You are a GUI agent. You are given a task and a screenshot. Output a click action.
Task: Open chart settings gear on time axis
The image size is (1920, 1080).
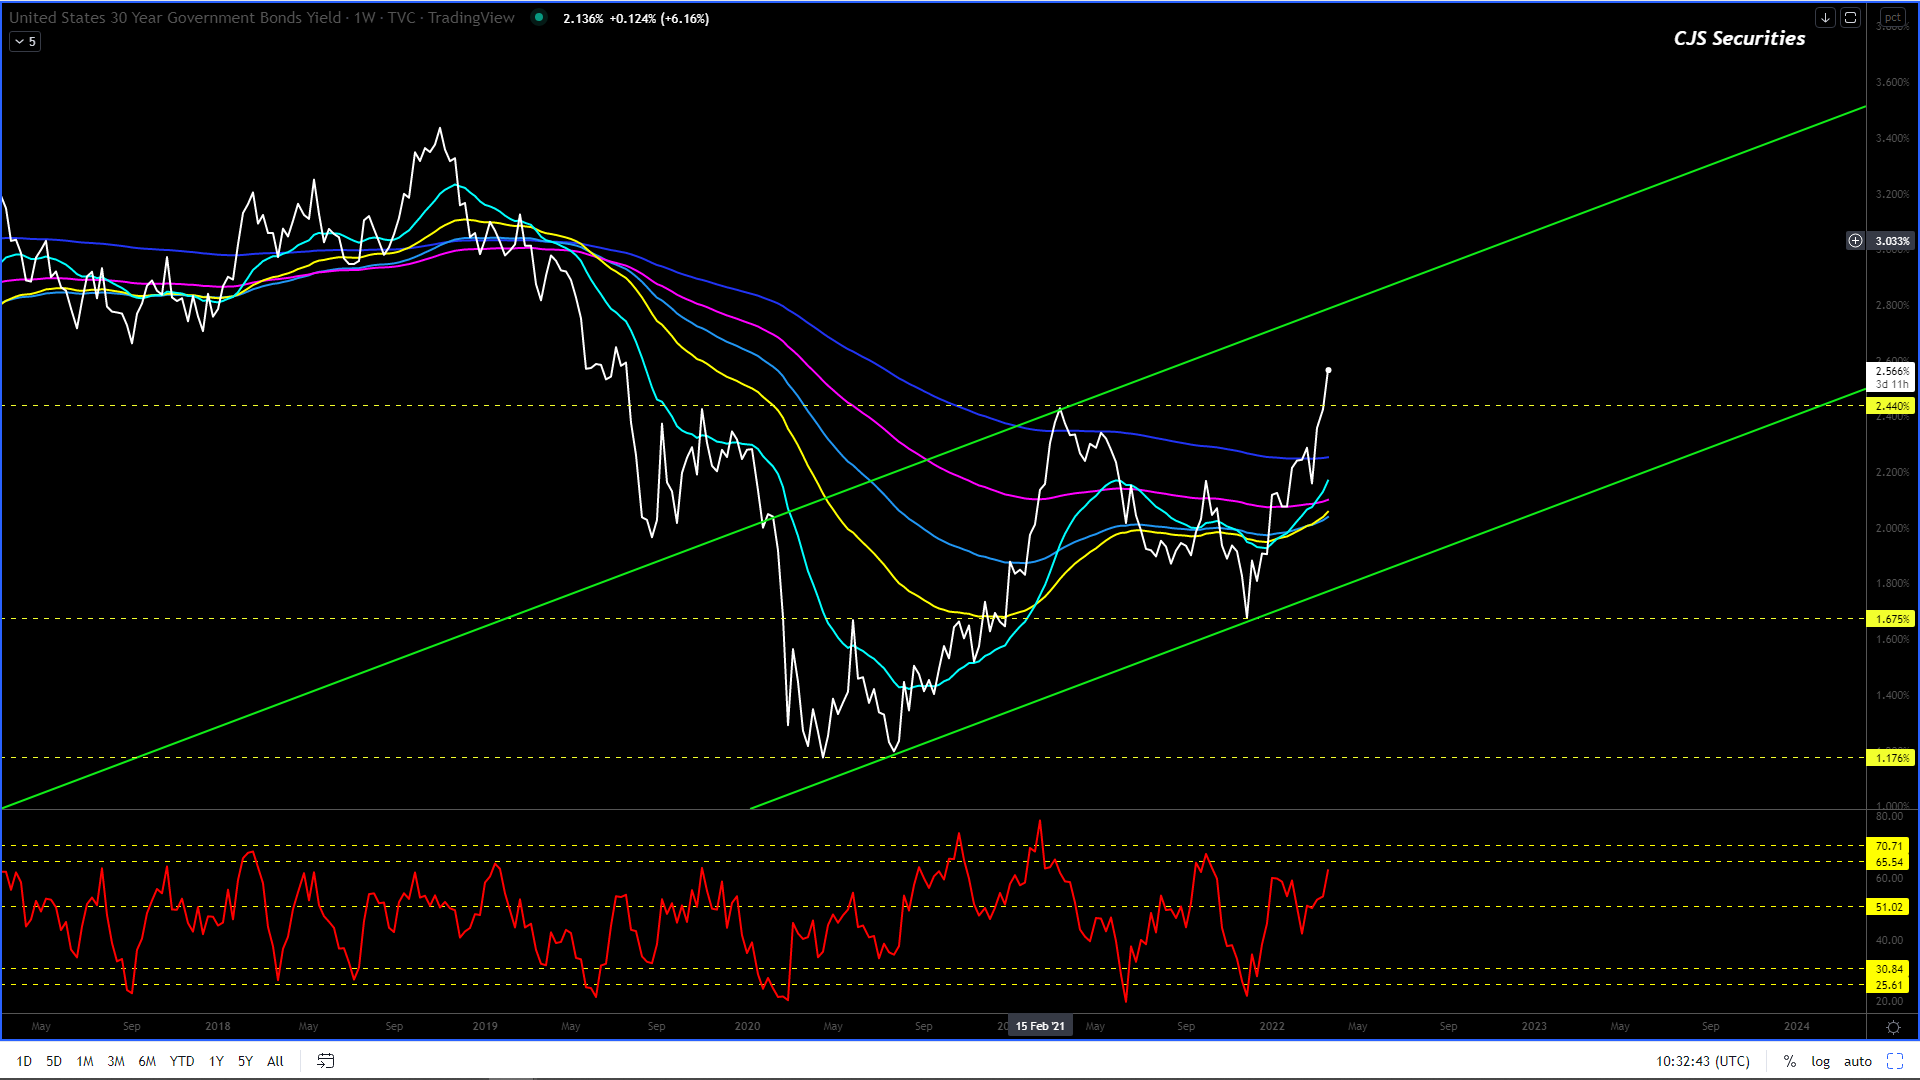[x=1893, y=1027]
